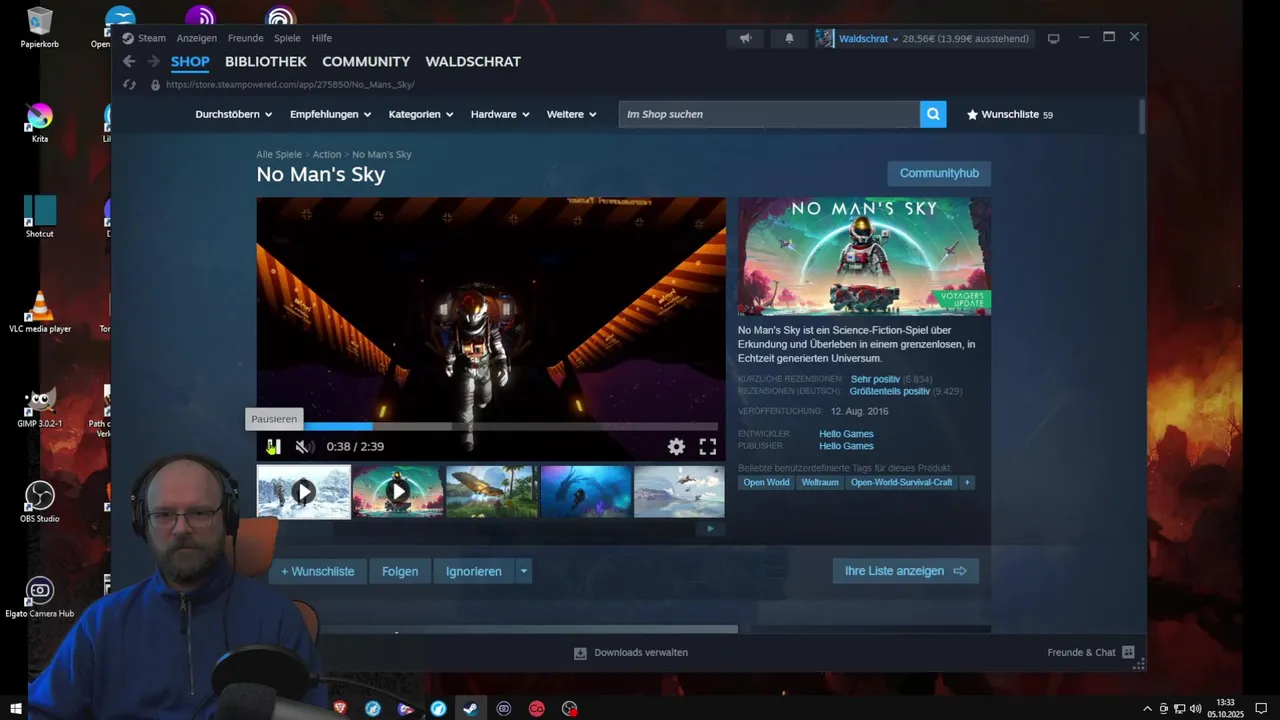Open the Spiele menu
Image resolution: width=1280 pixels, height=720 pixels.
pyautogui.click(x=287, y=38)
